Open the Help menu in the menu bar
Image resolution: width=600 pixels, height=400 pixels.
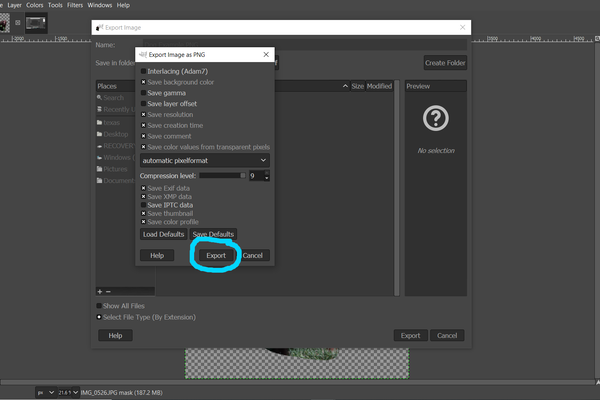[x=123, y=5]
